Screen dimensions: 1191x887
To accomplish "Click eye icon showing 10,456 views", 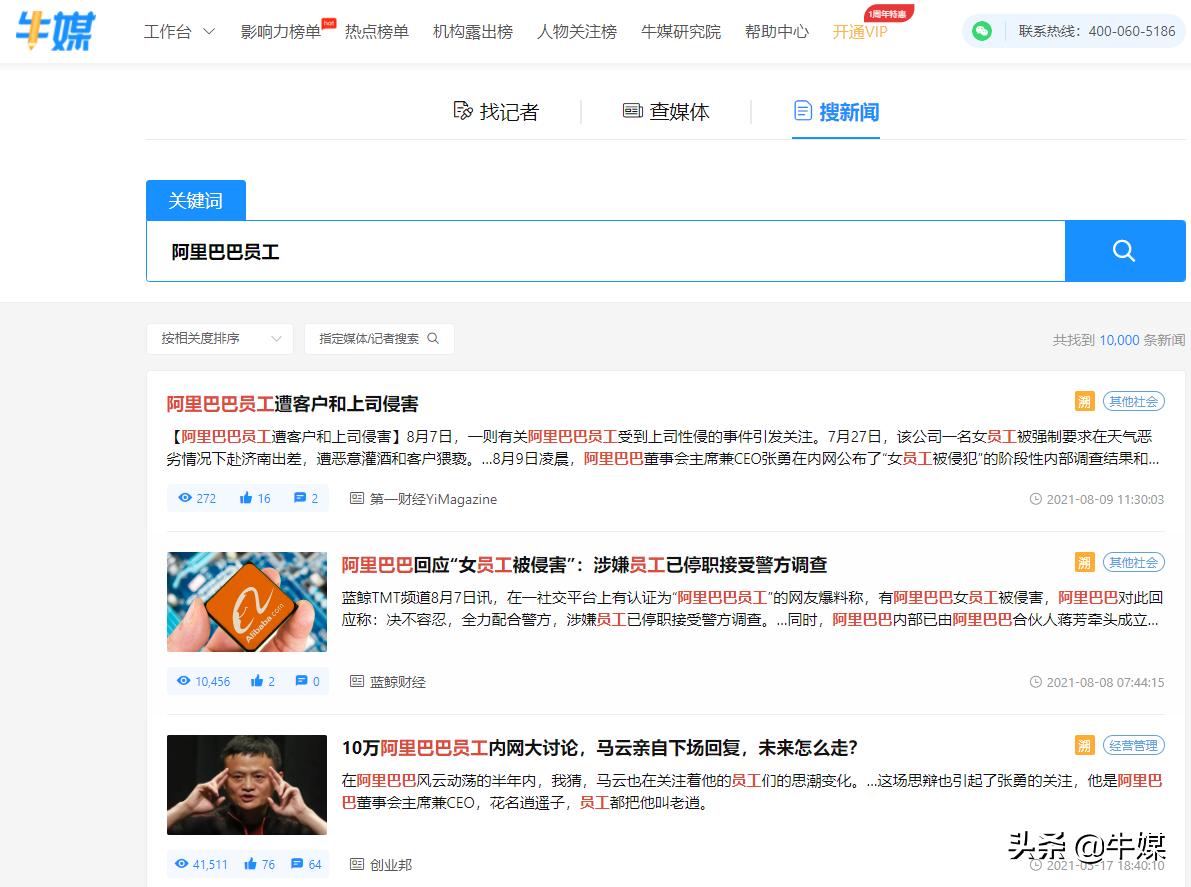I will tap(183, 681).
